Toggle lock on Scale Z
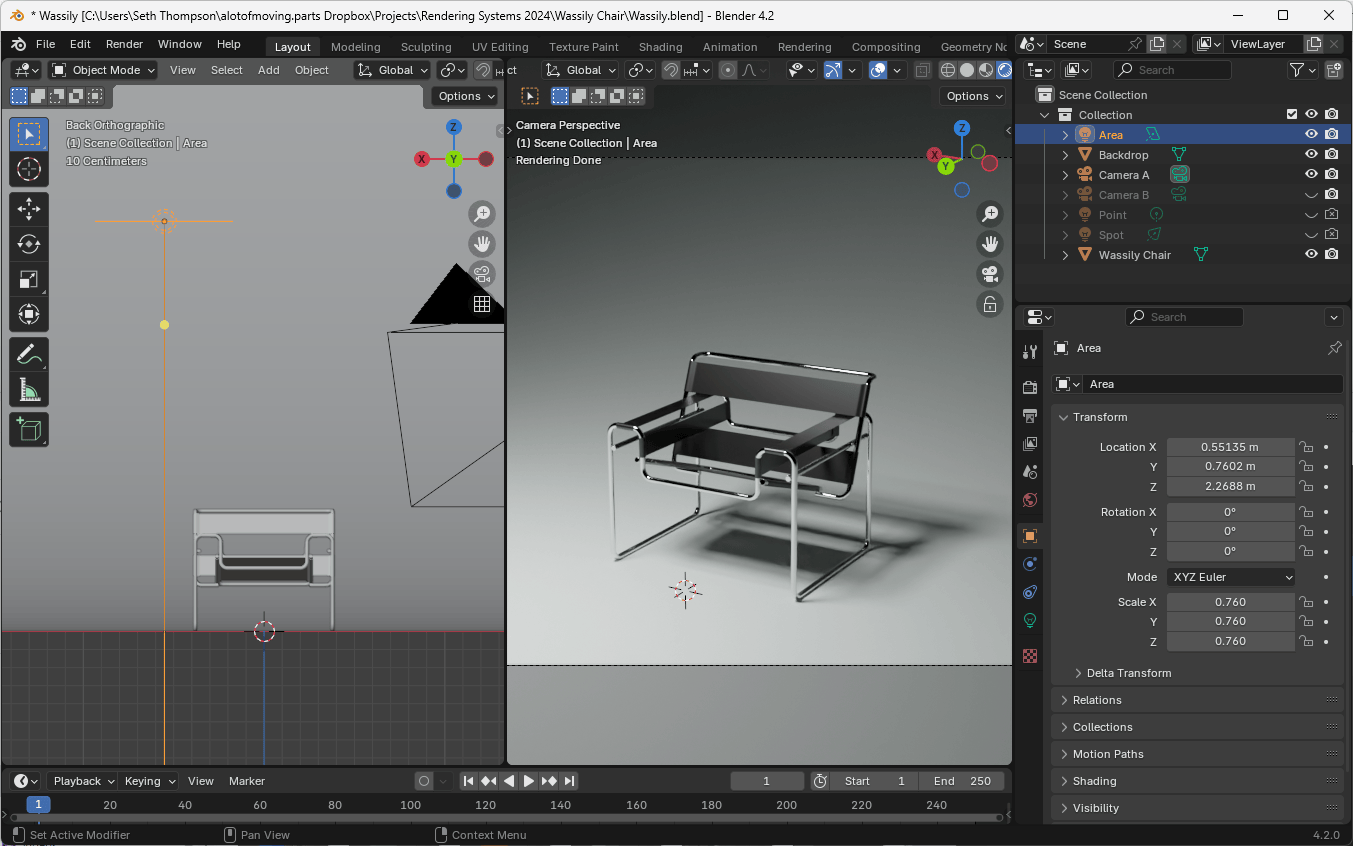This screenshot has width=1353, height=846. (1306, 641)
